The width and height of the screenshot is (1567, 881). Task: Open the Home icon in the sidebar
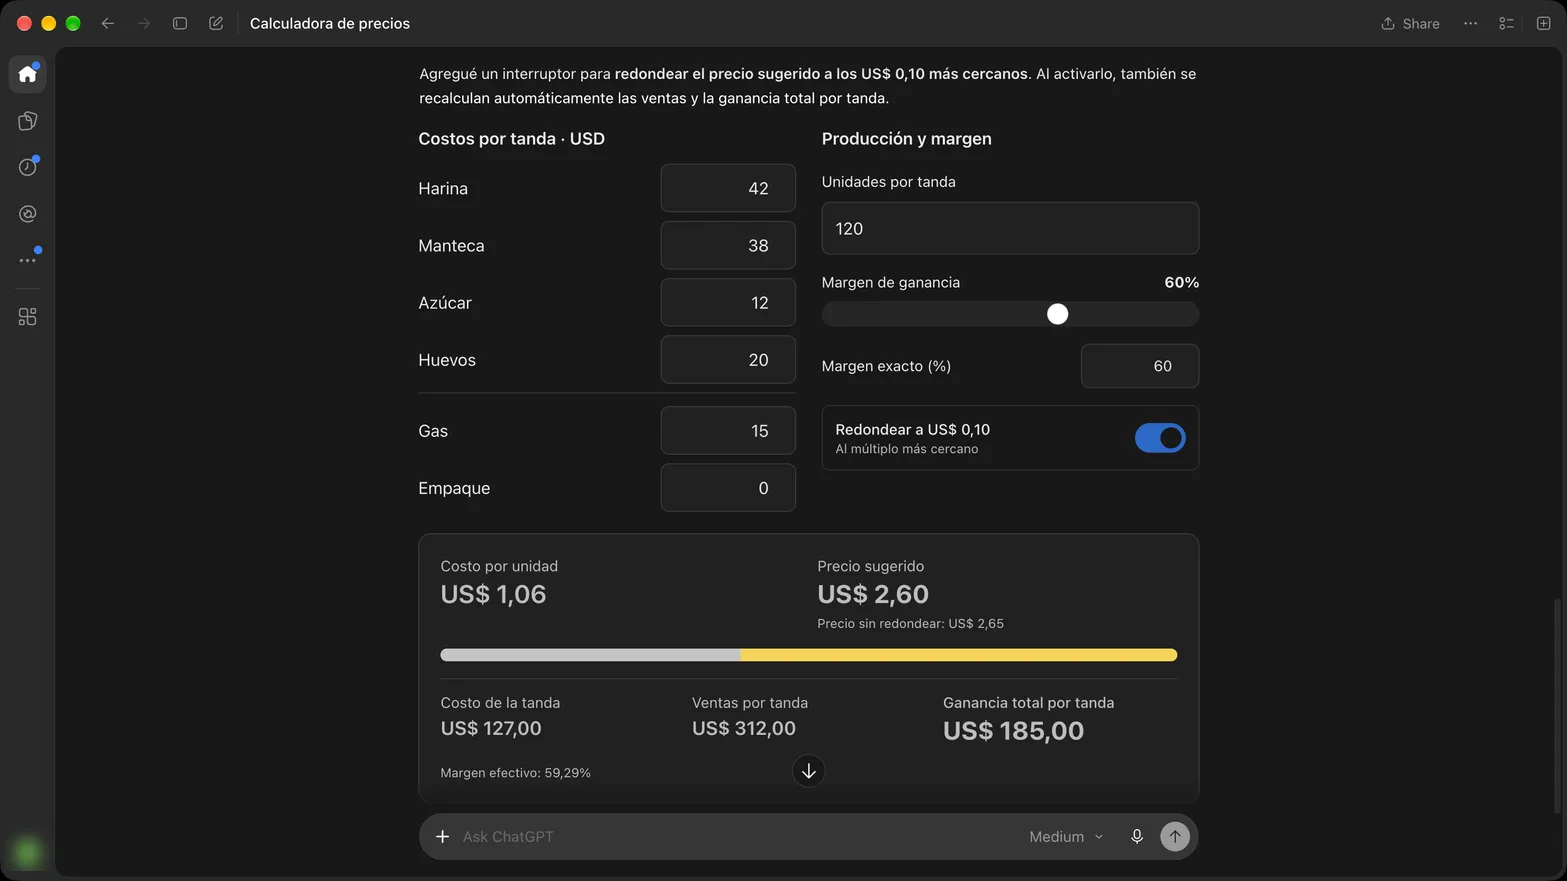tap(27, 74)
